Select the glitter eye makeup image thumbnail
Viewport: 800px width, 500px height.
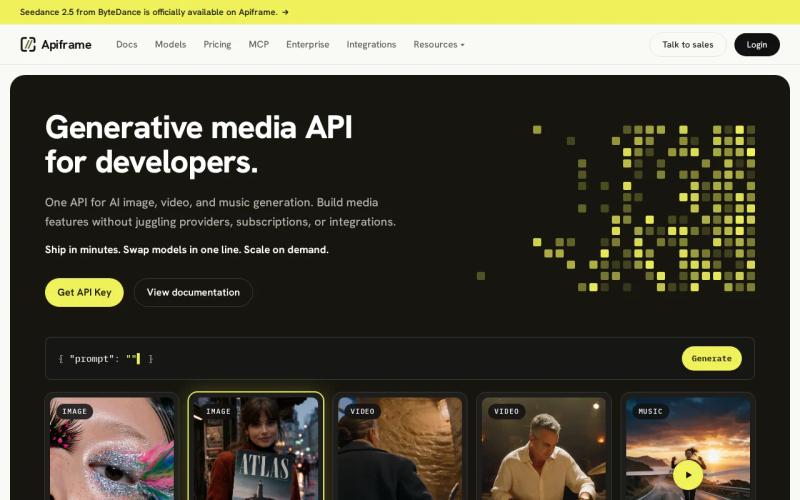coord(112,448)
